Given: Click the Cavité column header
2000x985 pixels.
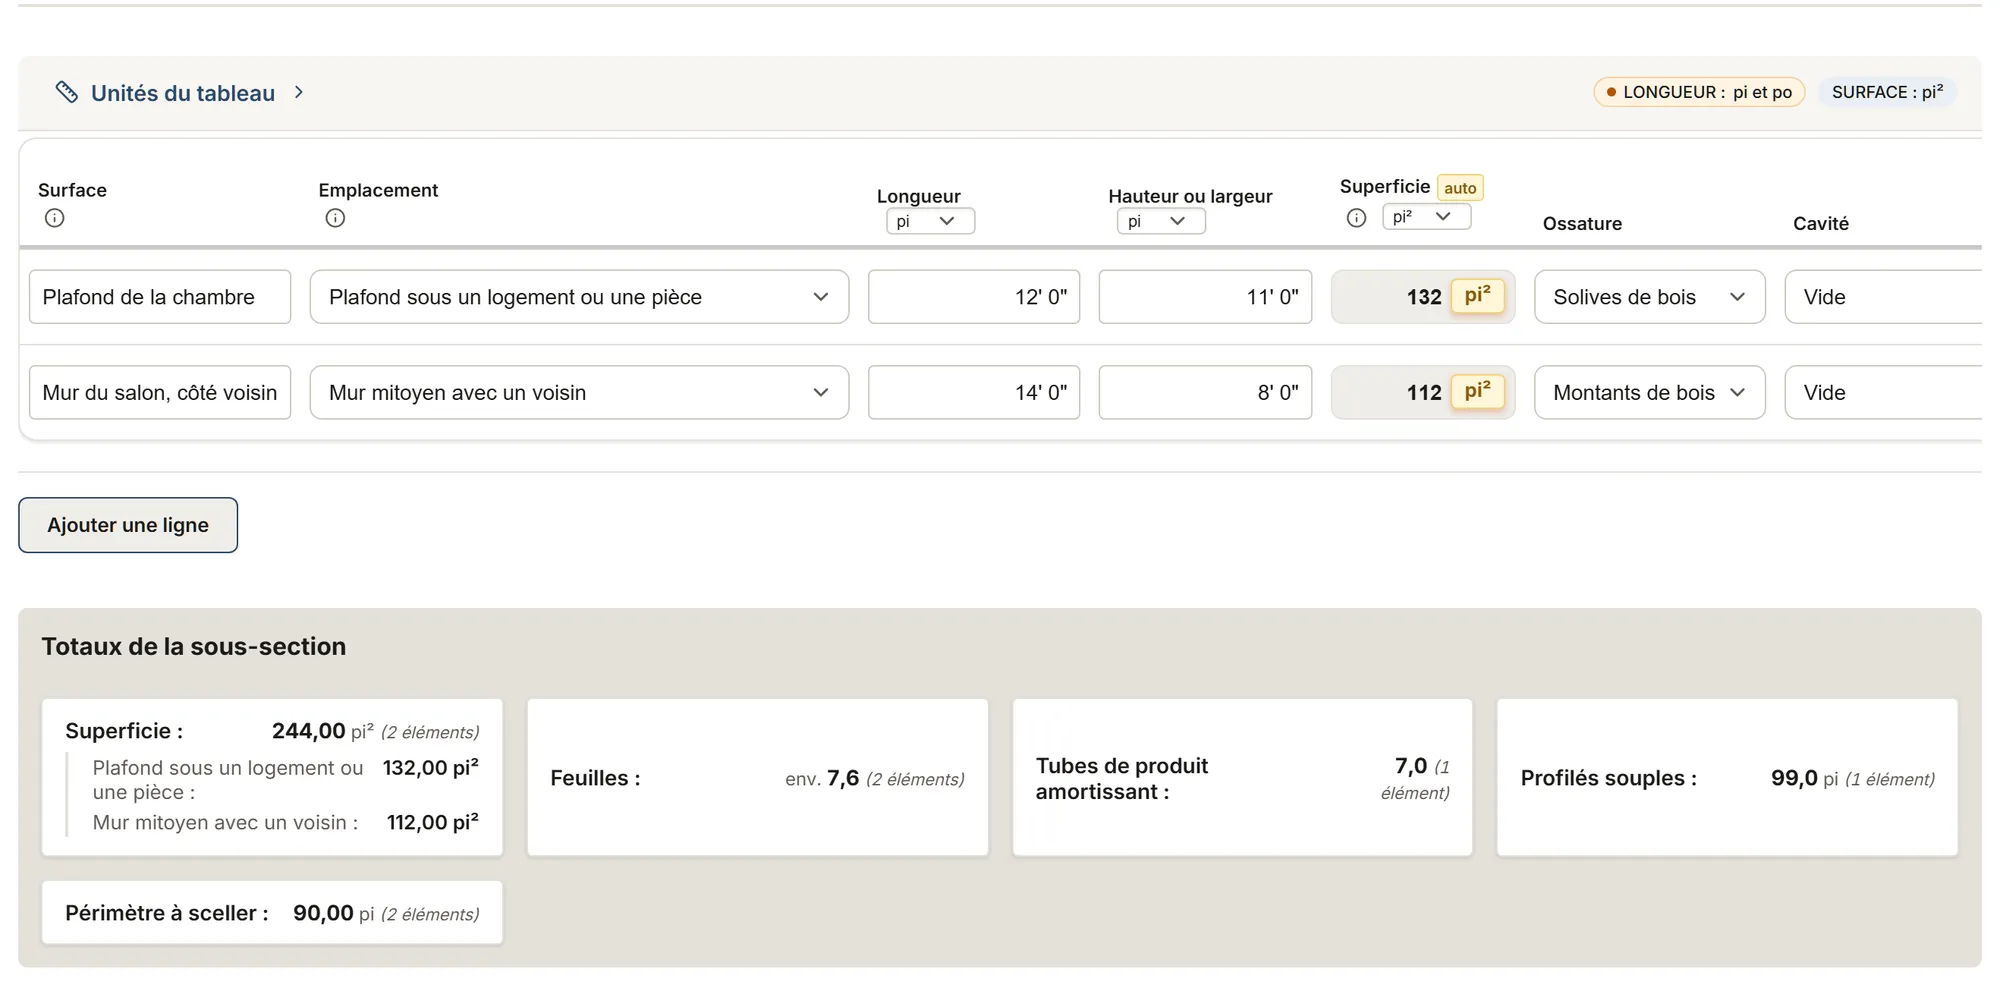Looking at the screenshot, I should coord(1820,224).
